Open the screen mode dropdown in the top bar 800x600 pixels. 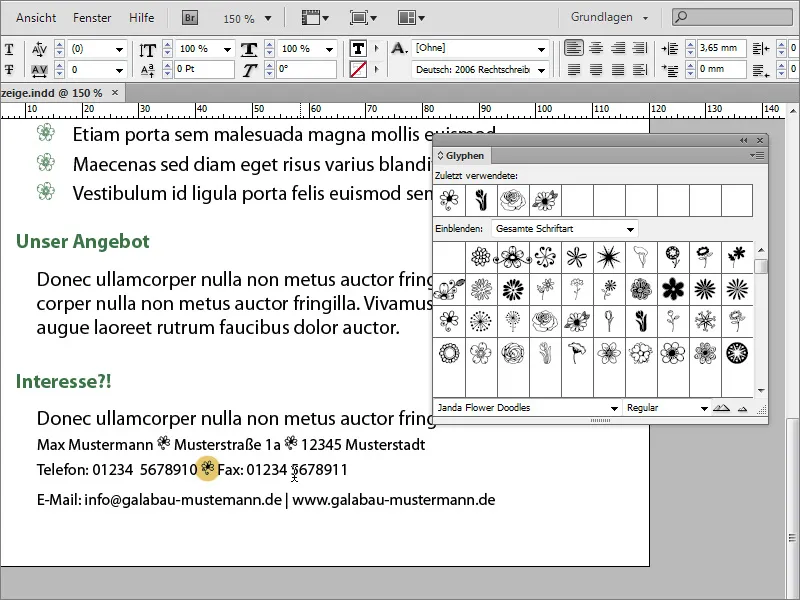(363, 18)
